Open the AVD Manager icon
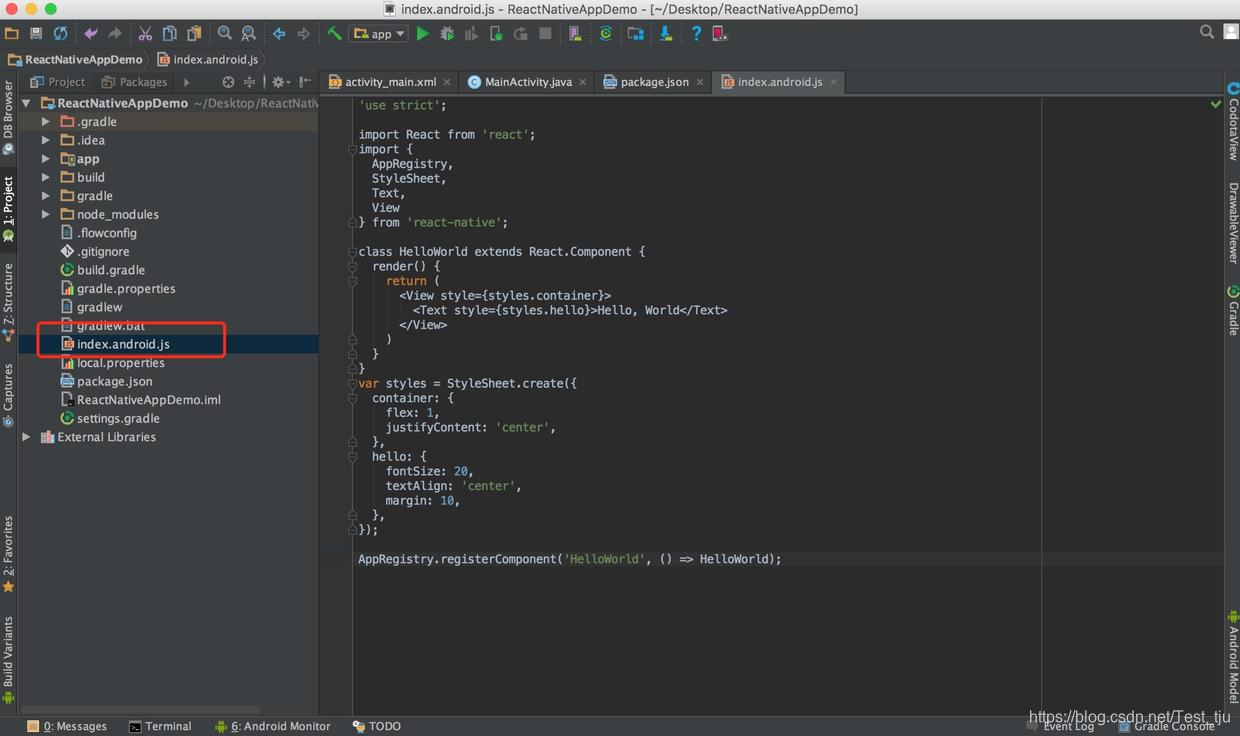Image resolution: width=1240 pixels, height=736 pixels. 575,33
